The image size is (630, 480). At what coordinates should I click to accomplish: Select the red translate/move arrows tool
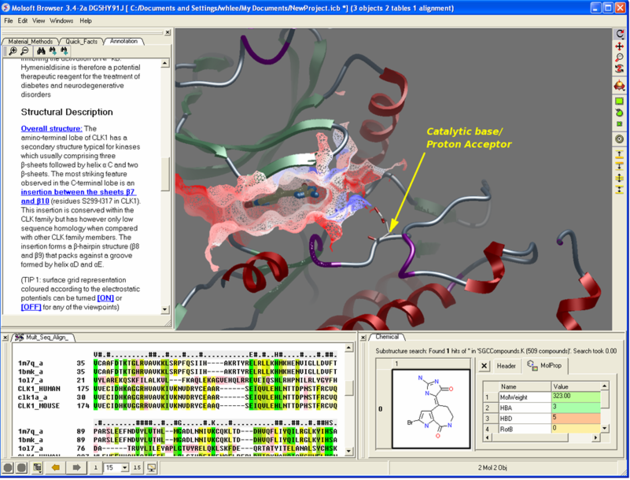pyautogui.click(x=620, y=46)
